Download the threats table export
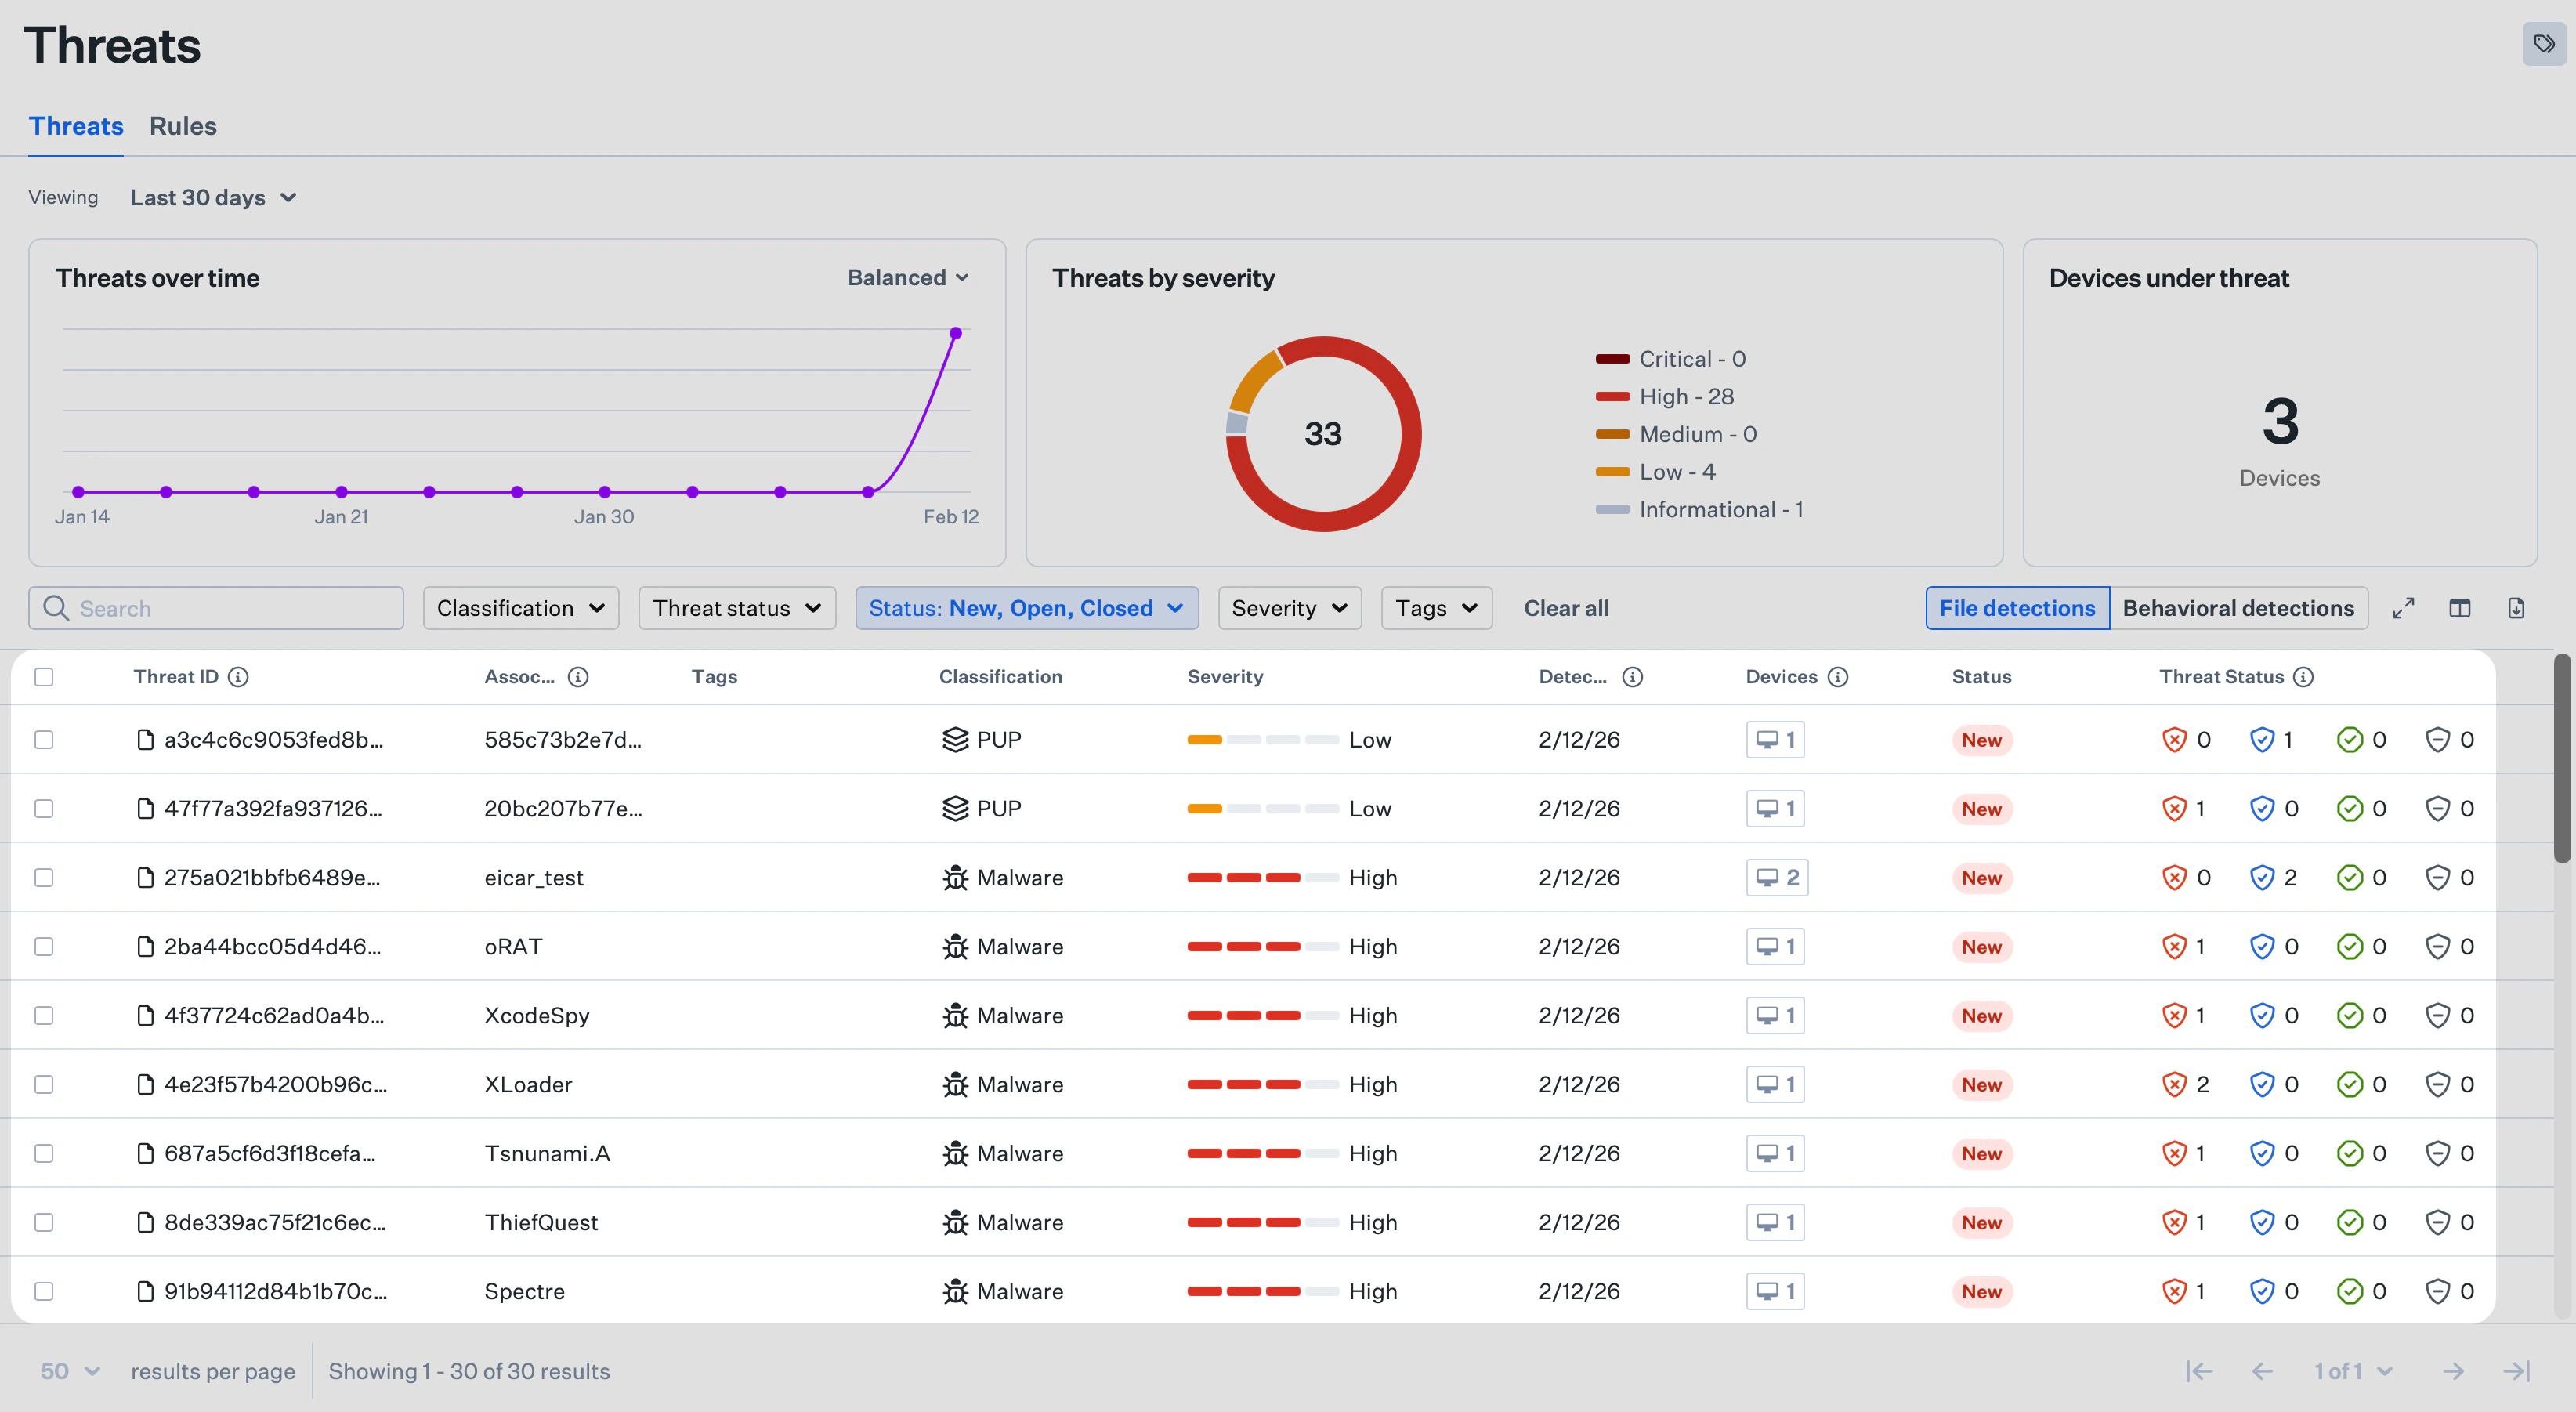The height and width of the screenshot is (1412, 2576). (2518, 607)
